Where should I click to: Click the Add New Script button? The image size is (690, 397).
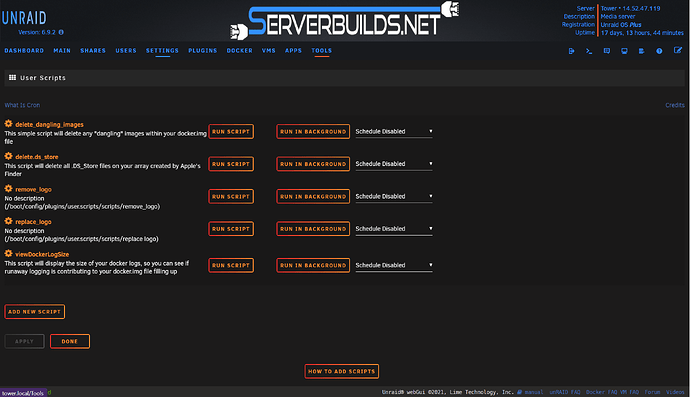pyautogui.click(x=34, y=312)
